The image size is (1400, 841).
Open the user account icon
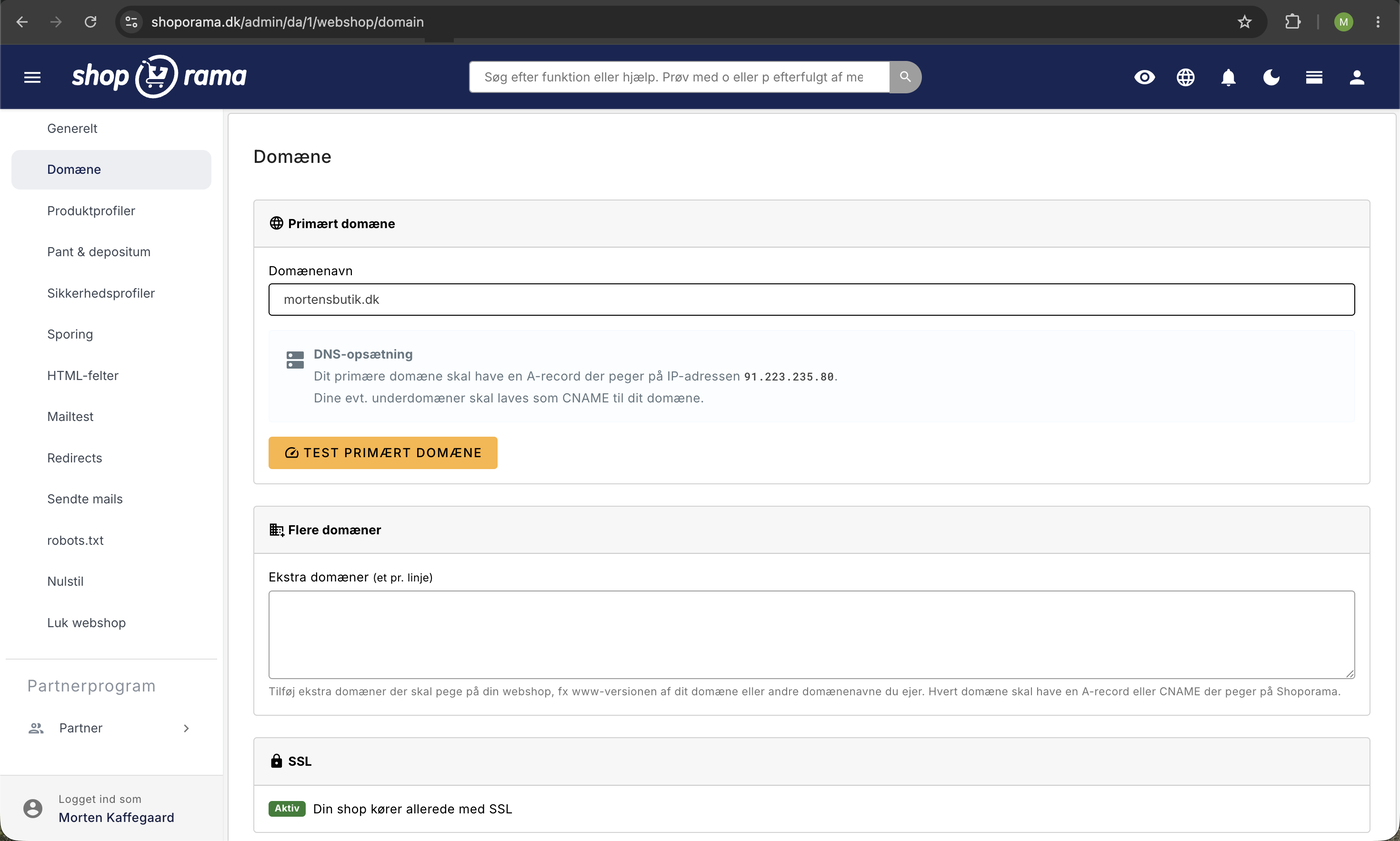pos(1357,77)
